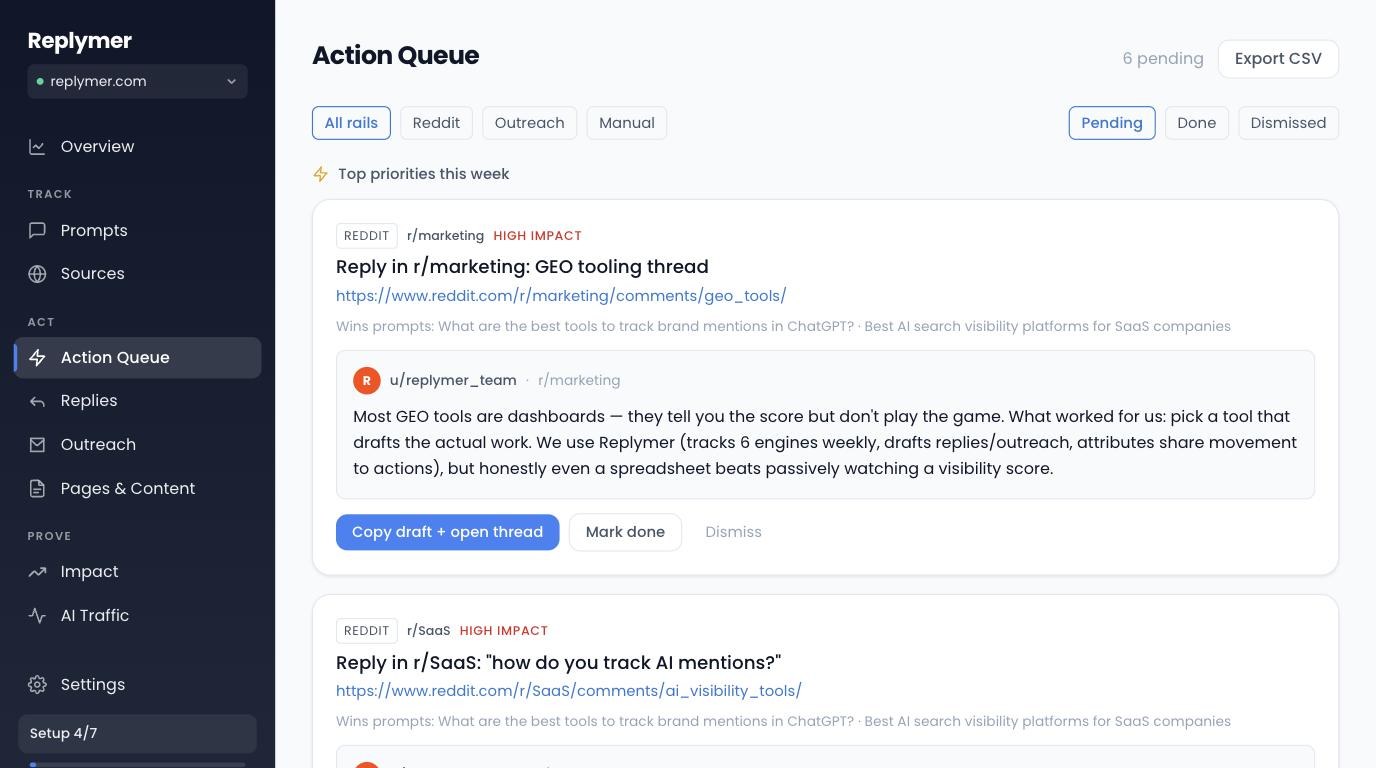1376x768 pixels.
Task: Open Pages & Content
Action: (x=137, y=489)
